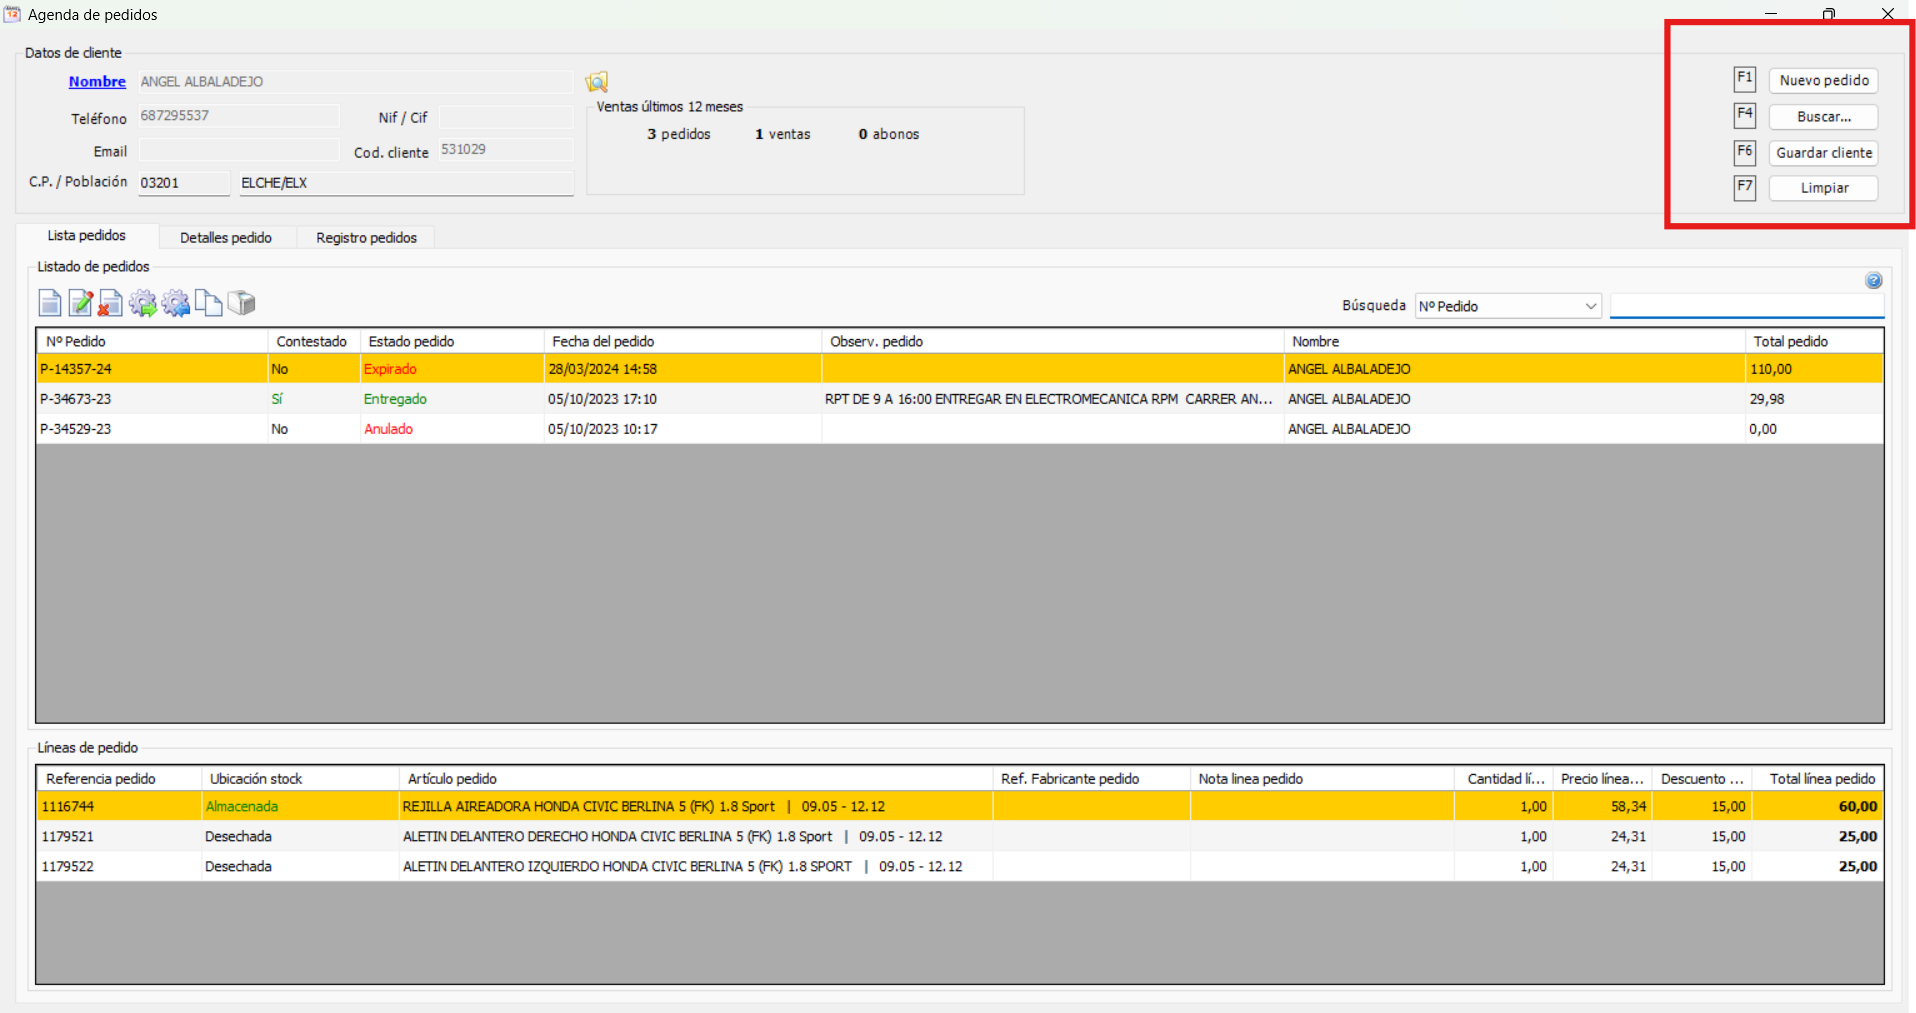The width and height of the screenshot is (1916, 1013).
Task: Follow the Nombre hyperlink label
Action: [97, 82]
